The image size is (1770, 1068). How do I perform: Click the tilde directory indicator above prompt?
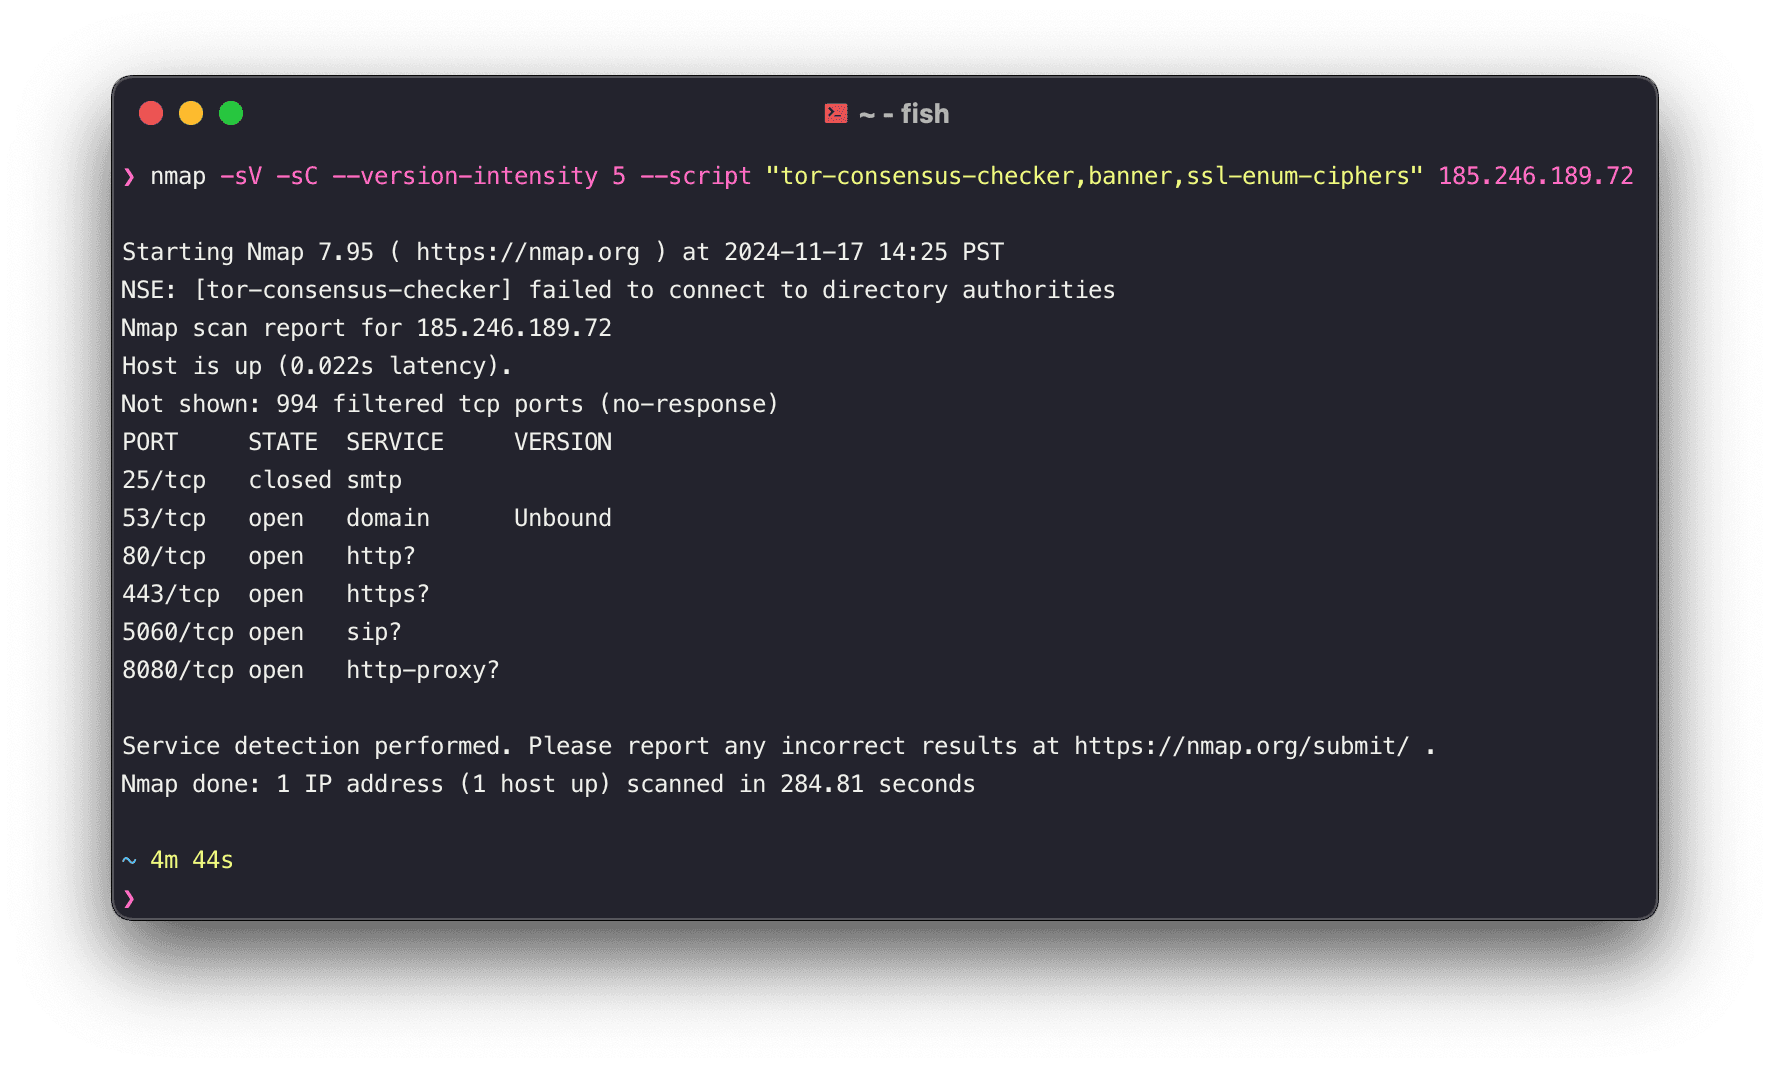[x=129, y=860]
